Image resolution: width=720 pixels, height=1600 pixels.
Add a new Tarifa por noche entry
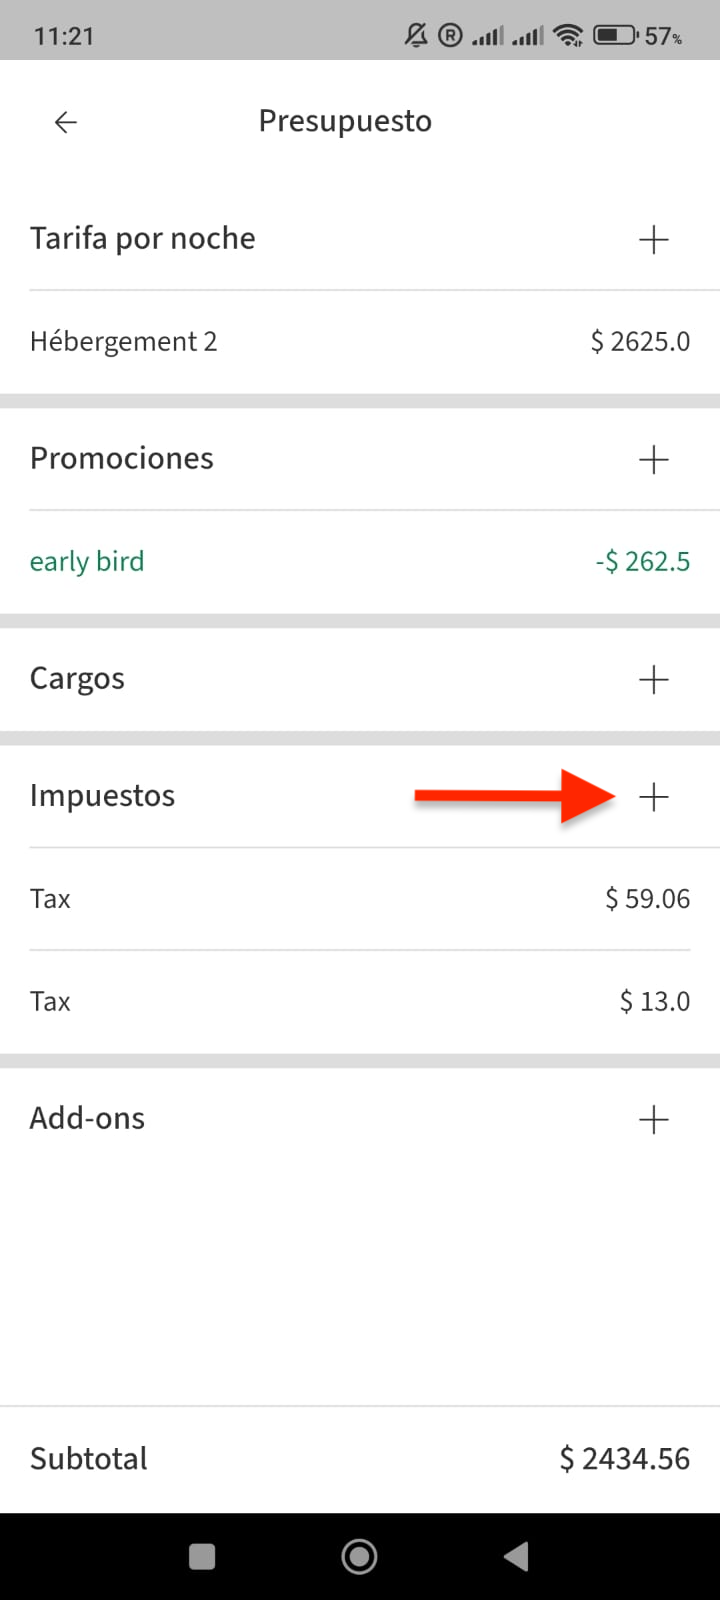[653, 240]
